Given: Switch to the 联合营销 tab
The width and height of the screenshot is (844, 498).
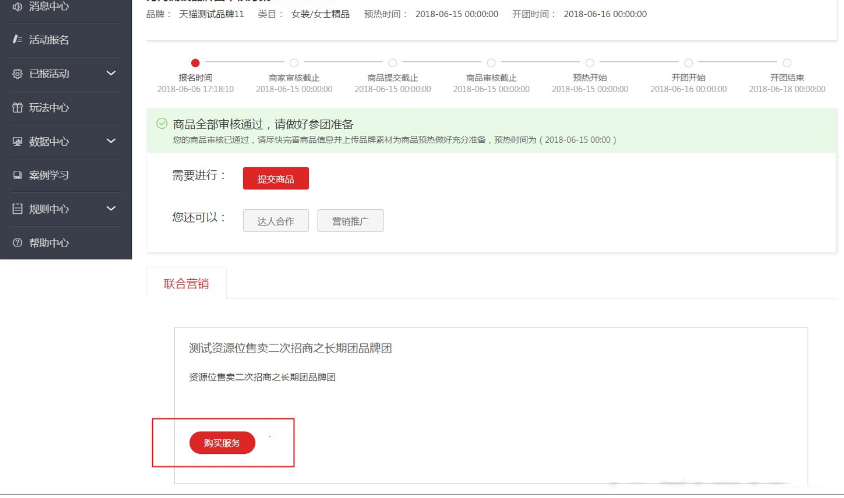Looking at the screenshot, I should [x=186, y=284].
